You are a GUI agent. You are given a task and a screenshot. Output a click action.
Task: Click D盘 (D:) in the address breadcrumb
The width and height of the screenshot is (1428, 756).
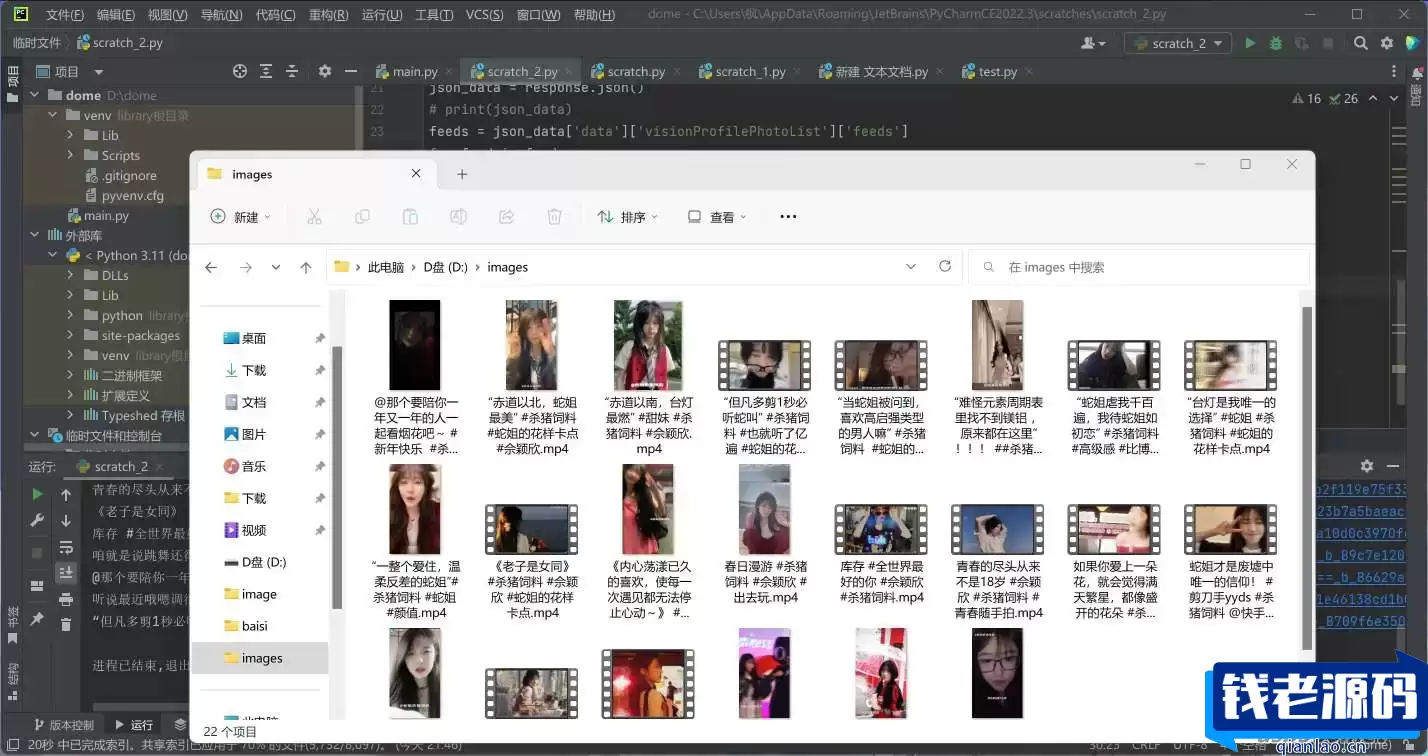pyautogui.click(x=446, y=267)
